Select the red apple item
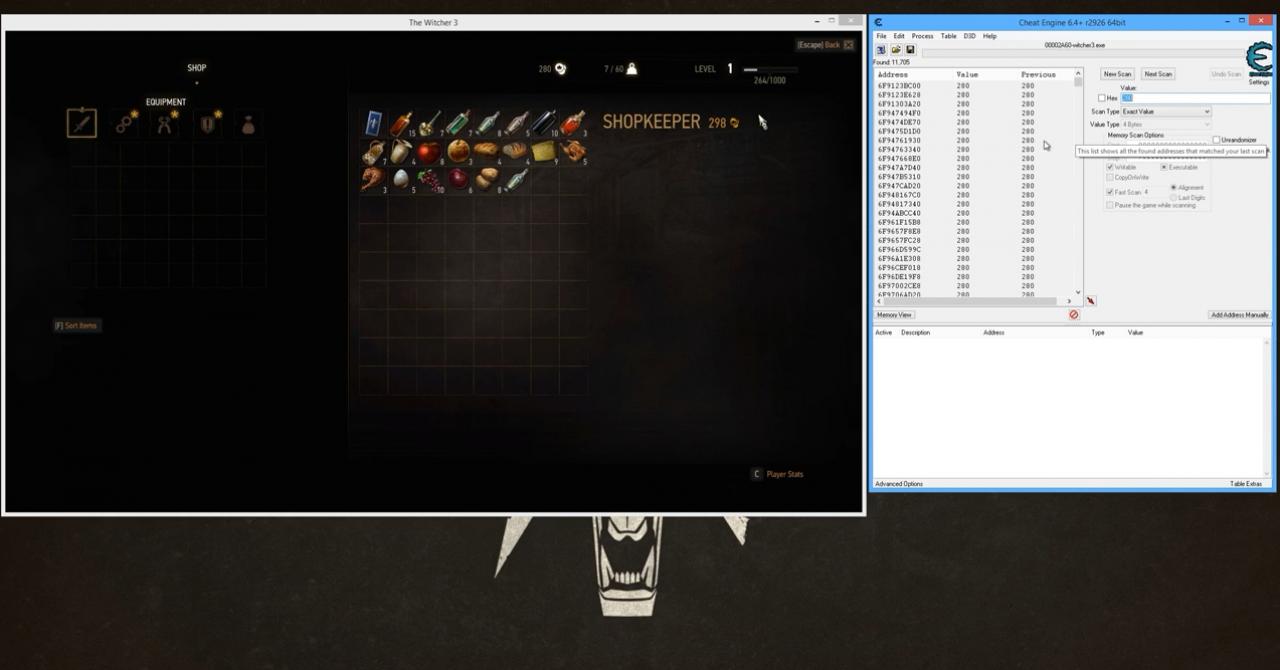Image resolution: width=1280 pixels, height=670 pixels. pyautogui.click(x=430, y=152)
